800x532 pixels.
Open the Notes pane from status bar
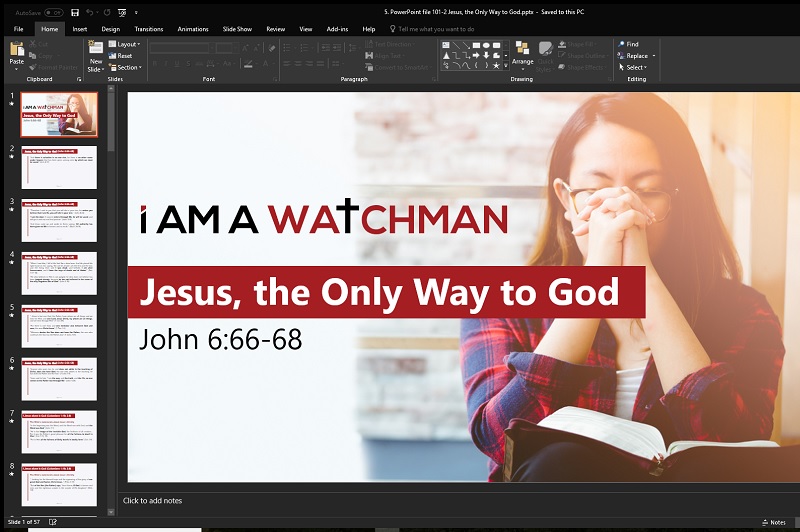pos(773,522)
